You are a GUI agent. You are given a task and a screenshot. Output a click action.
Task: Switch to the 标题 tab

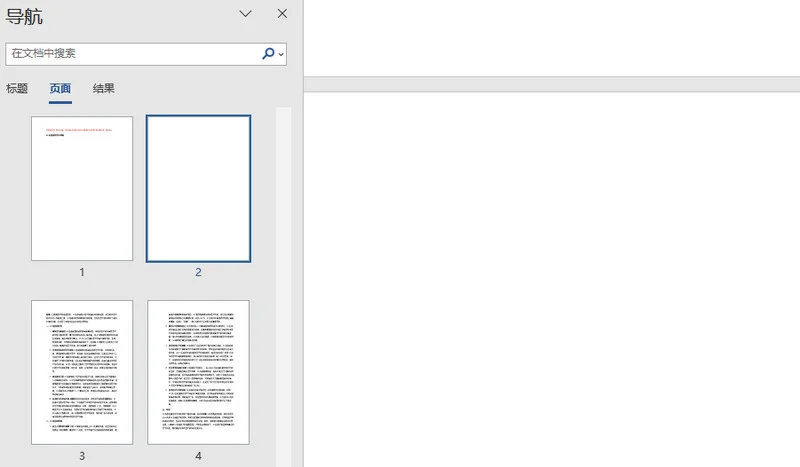[17, 88]
